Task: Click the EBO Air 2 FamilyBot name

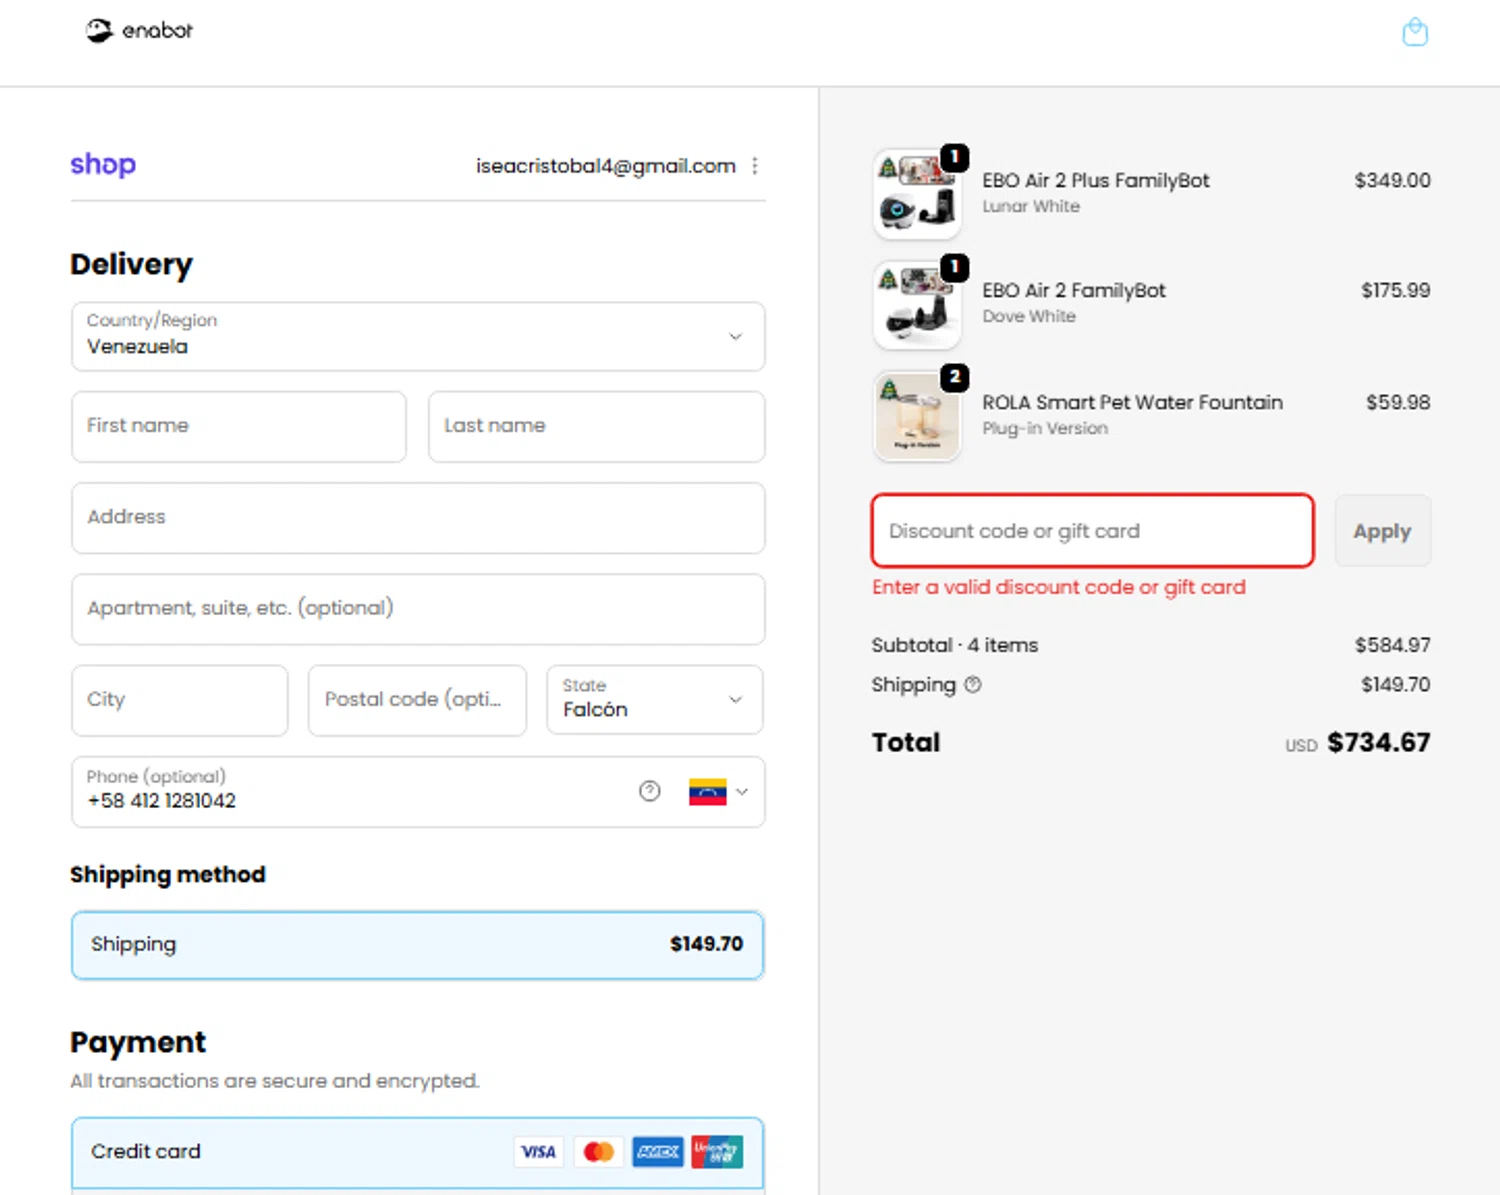Action: (1074, 290)
